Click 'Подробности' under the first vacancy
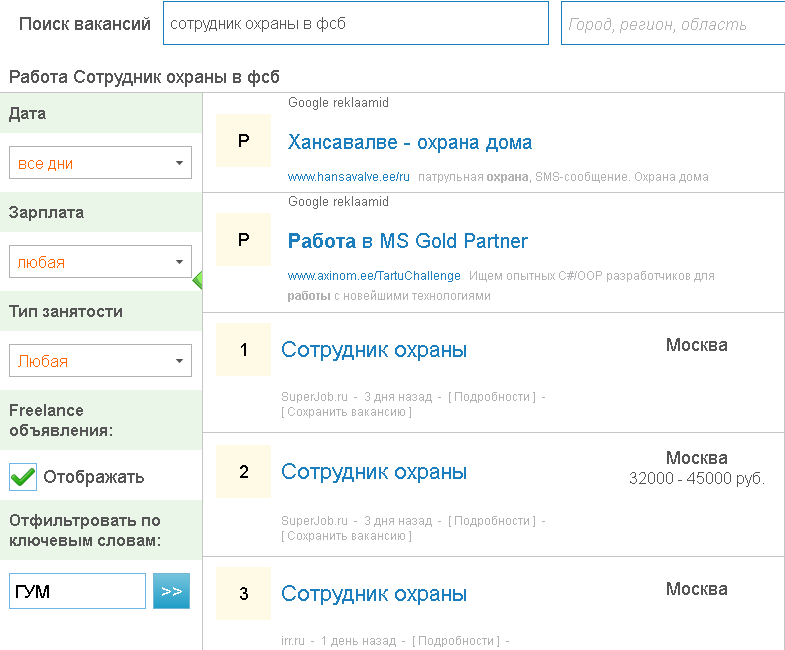Screen dimensions: 785x650 tap(491, 397)
